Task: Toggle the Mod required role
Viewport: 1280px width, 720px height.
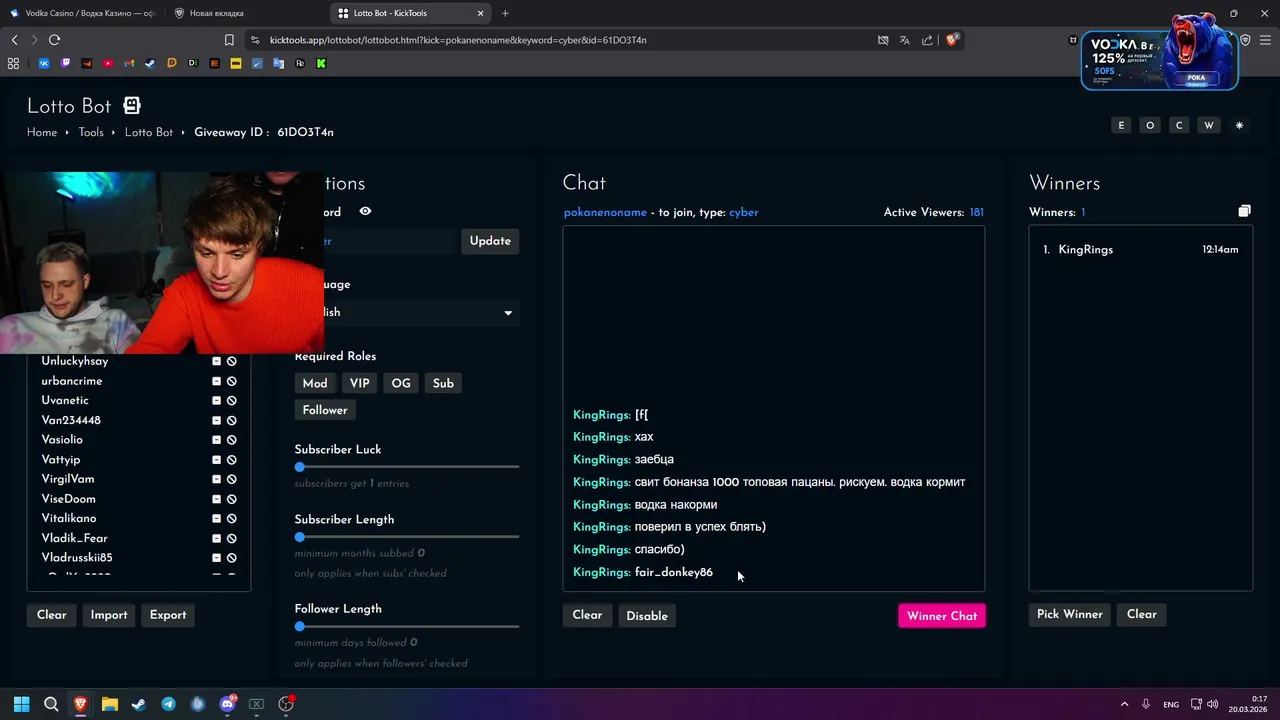Action: point(315,383)
